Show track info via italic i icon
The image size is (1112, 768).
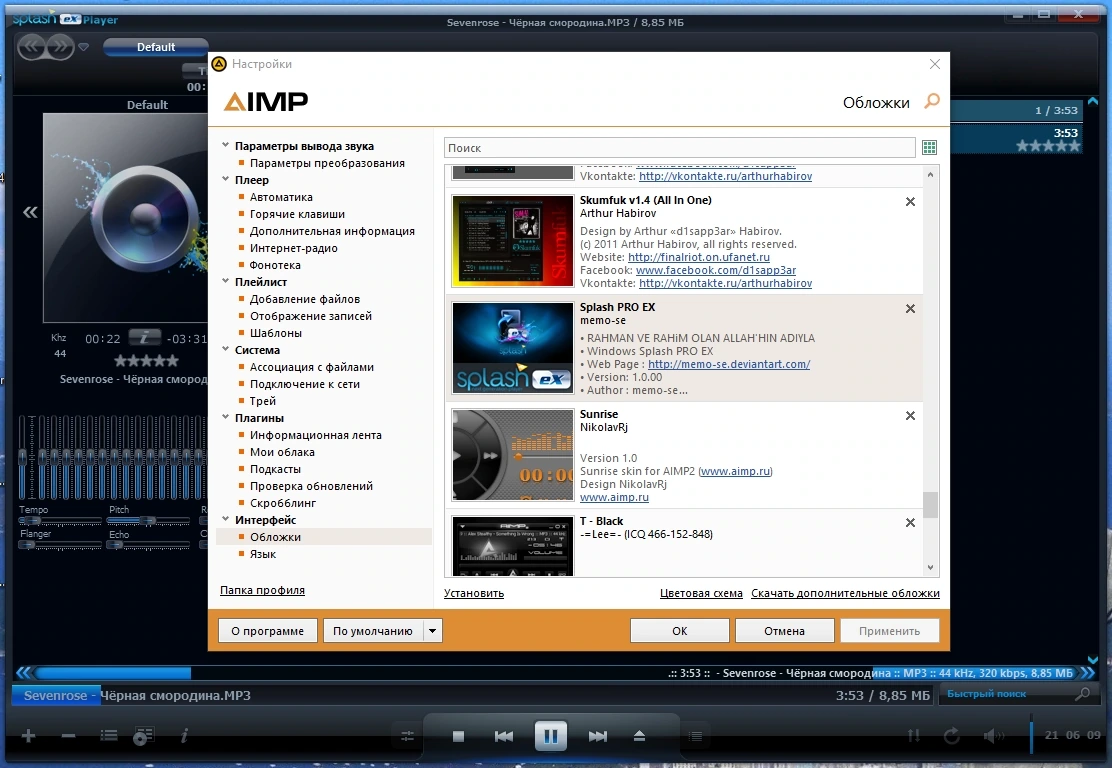(184, 736)
